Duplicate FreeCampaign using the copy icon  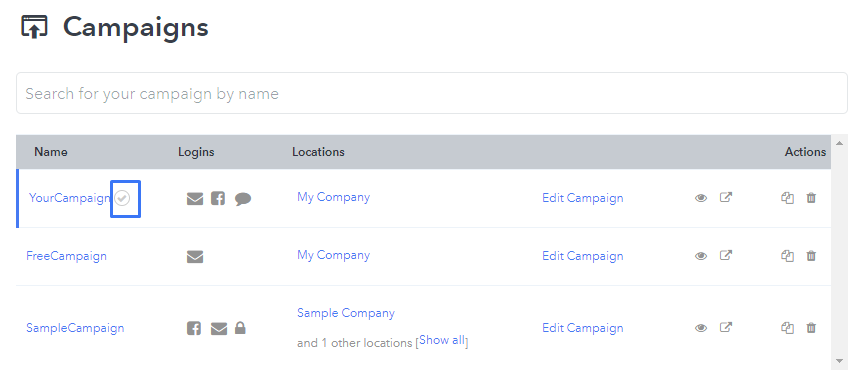click(787, 256)
